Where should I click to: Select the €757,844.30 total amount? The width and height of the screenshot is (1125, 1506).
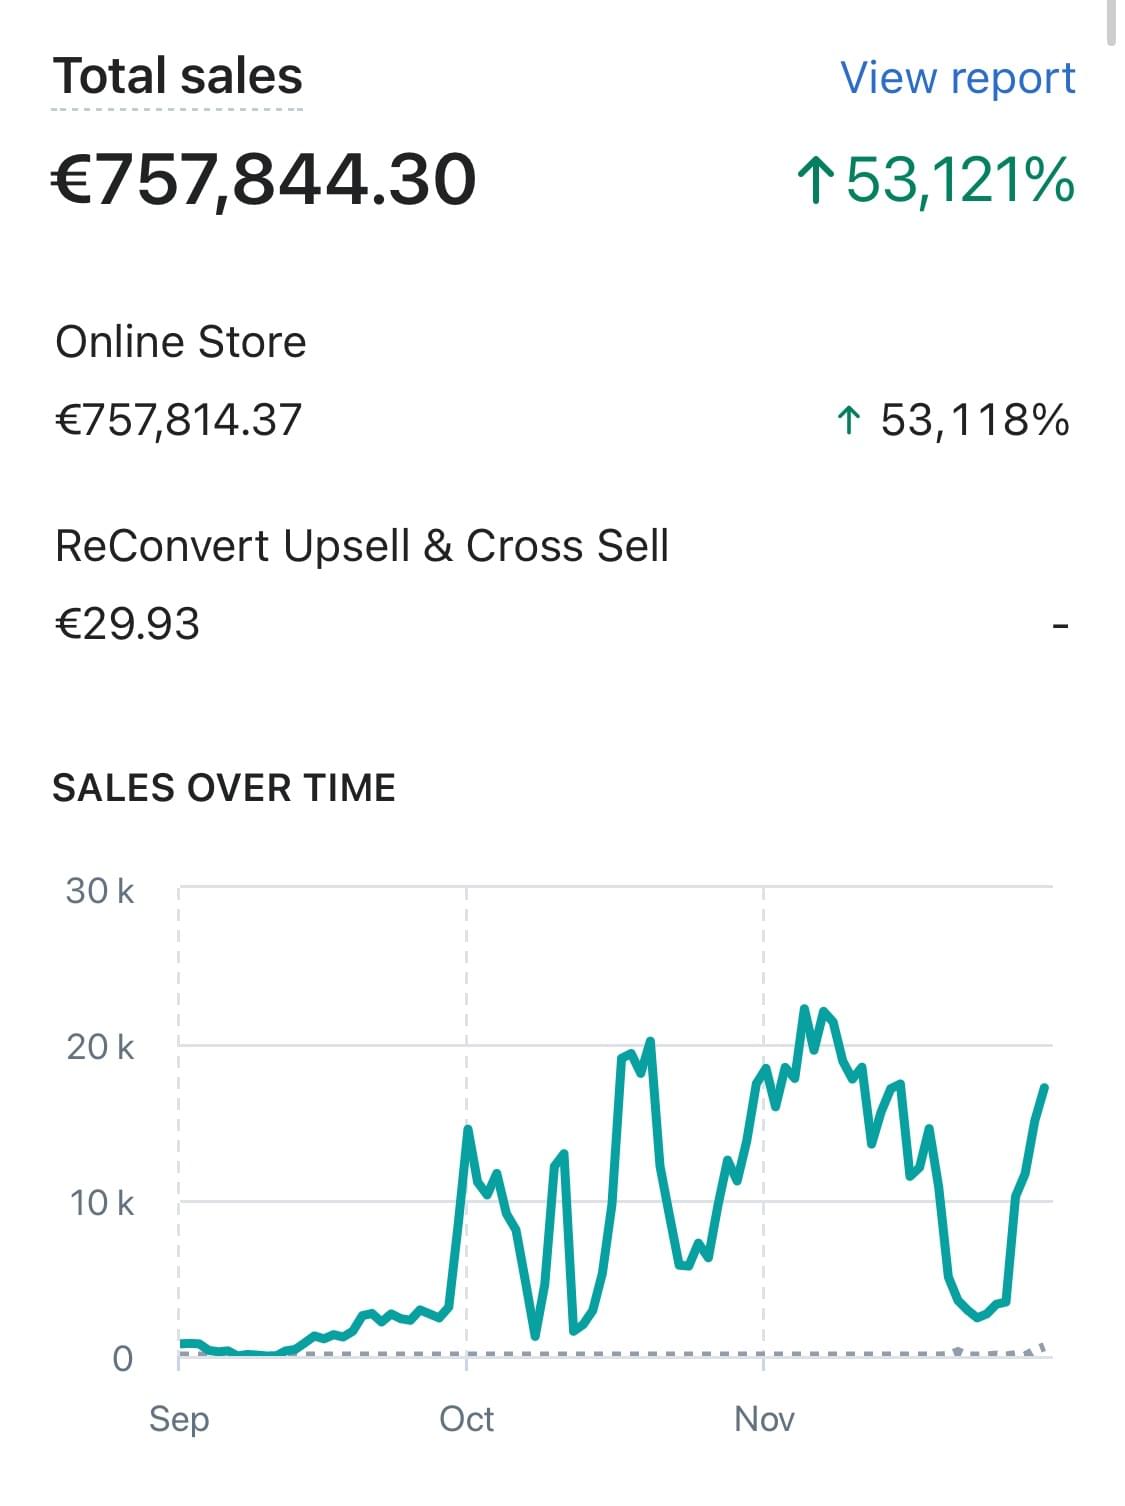click(x=264, y=180)
